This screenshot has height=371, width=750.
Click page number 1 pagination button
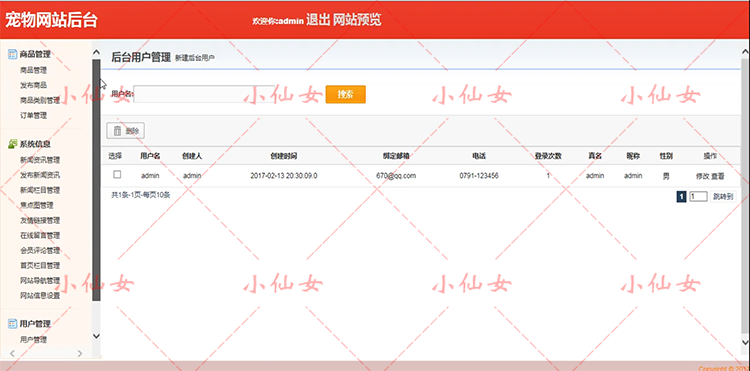681,196
